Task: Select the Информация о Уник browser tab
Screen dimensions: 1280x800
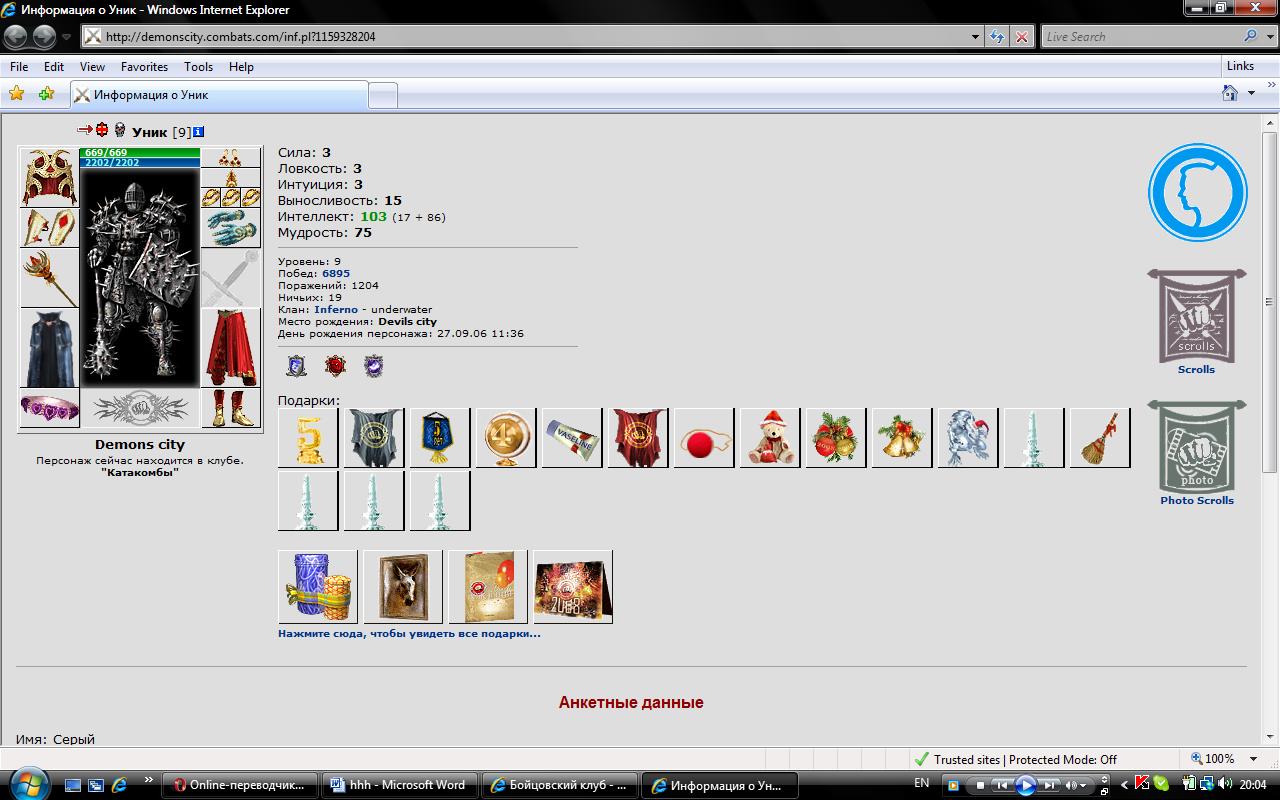Action: pos(219,95)
